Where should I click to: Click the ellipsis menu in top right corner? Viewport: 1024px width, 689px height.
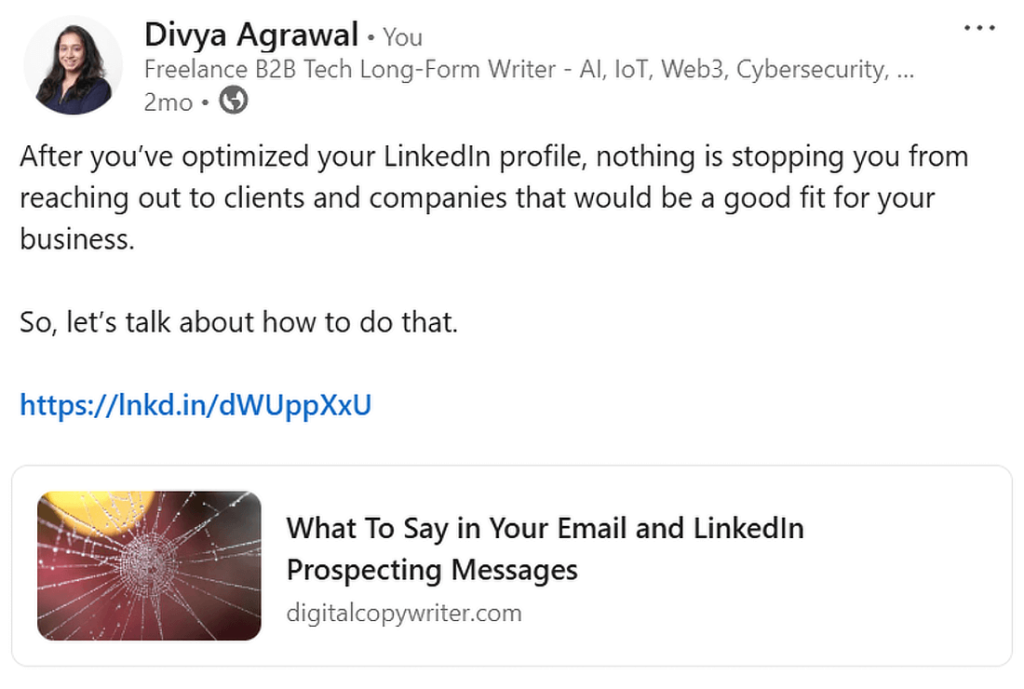point(978,27)
